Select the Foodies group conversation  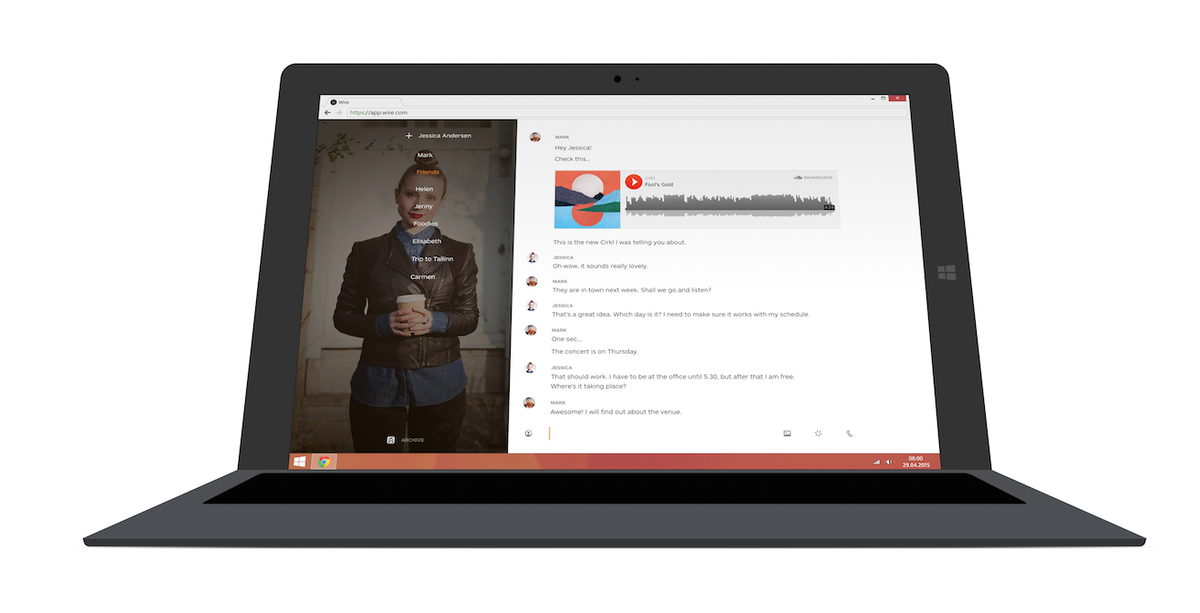(x=426, y=223)
